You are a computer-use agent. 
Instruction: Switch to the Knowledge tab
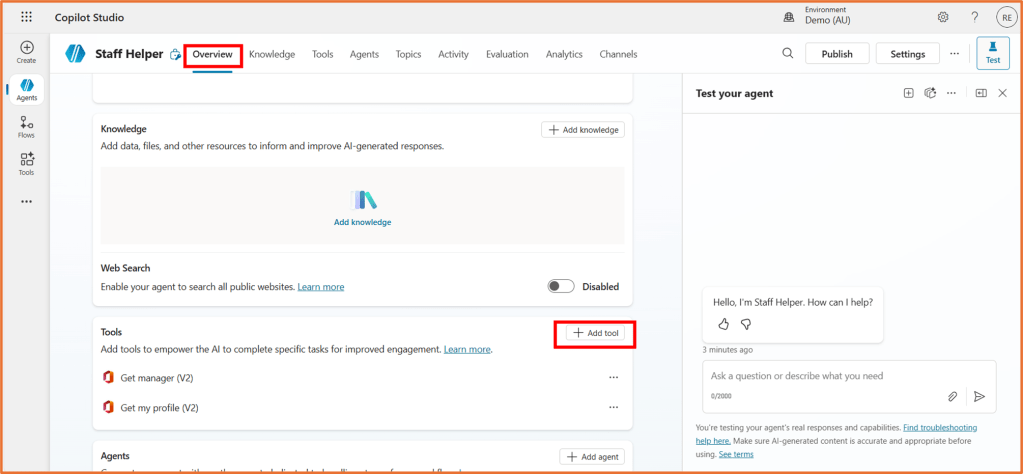[272, 55]
